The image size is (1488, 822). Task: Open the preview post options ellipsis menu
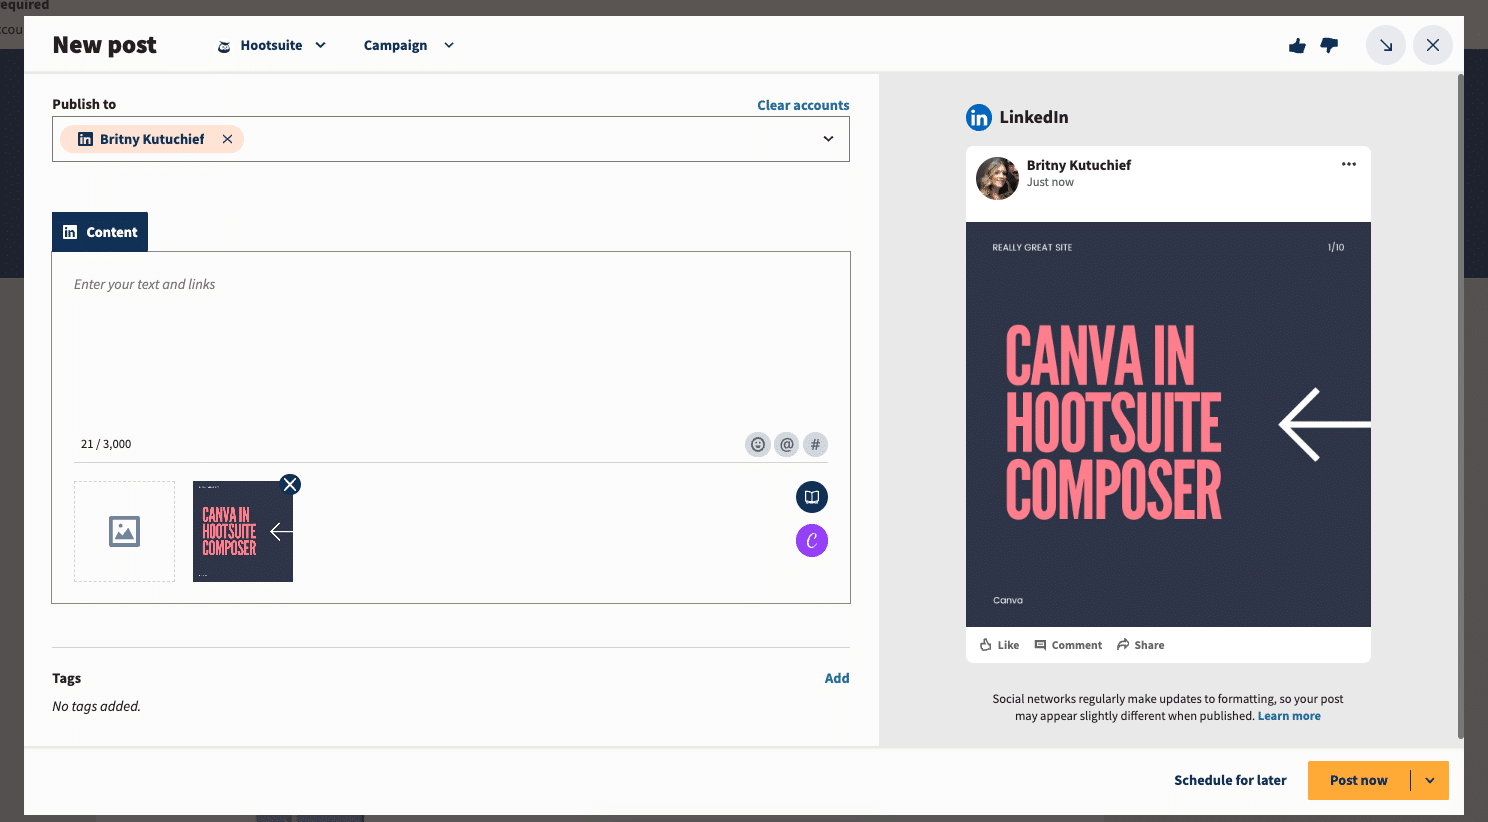1348,164
